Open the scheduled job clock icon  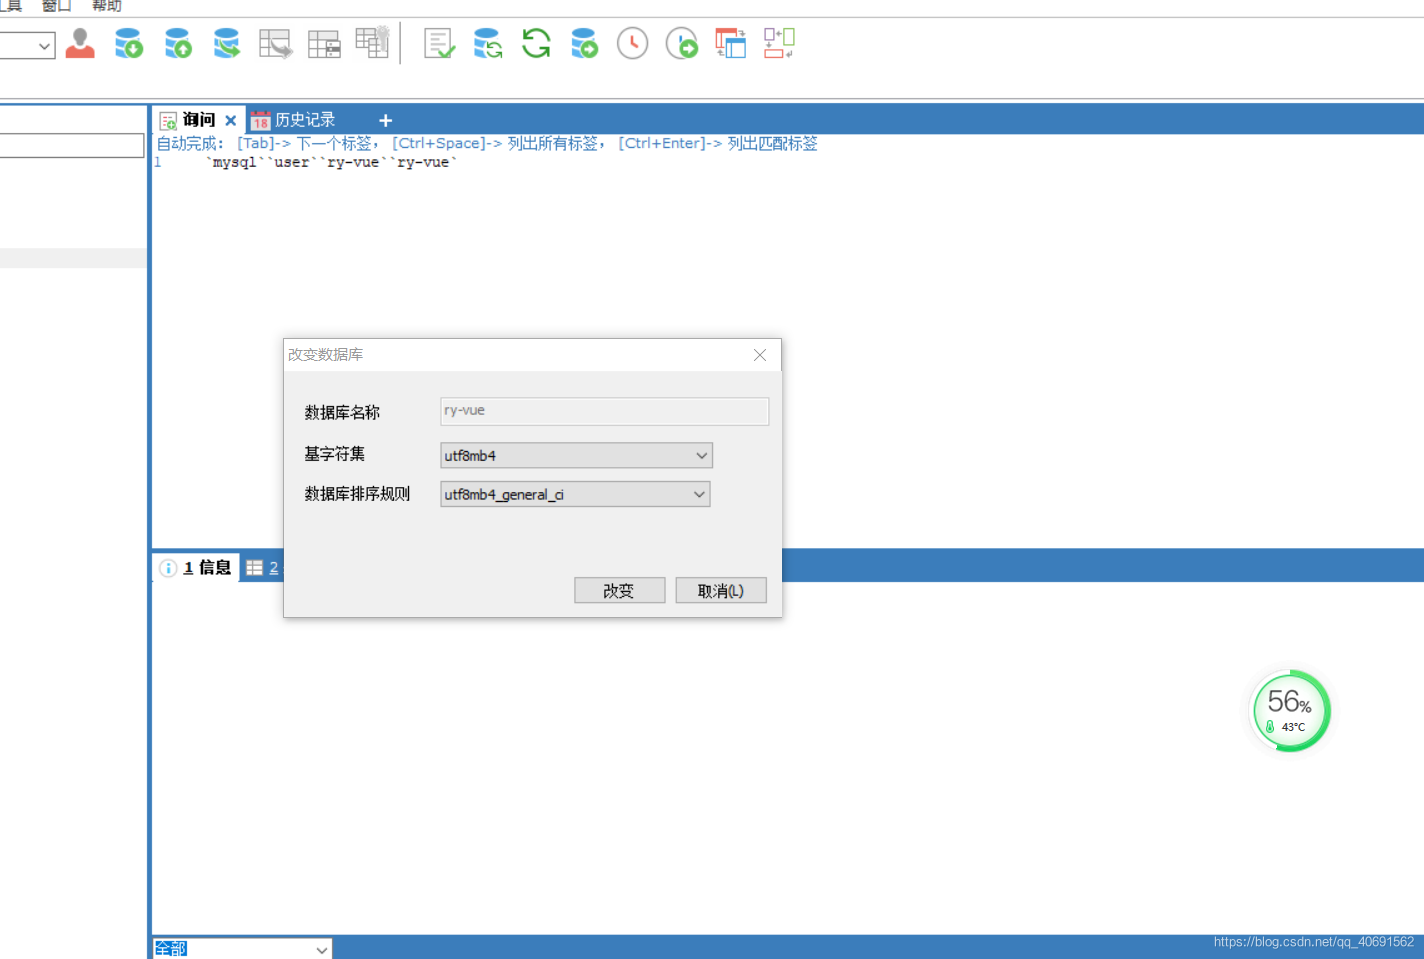[x=632, y=44]
